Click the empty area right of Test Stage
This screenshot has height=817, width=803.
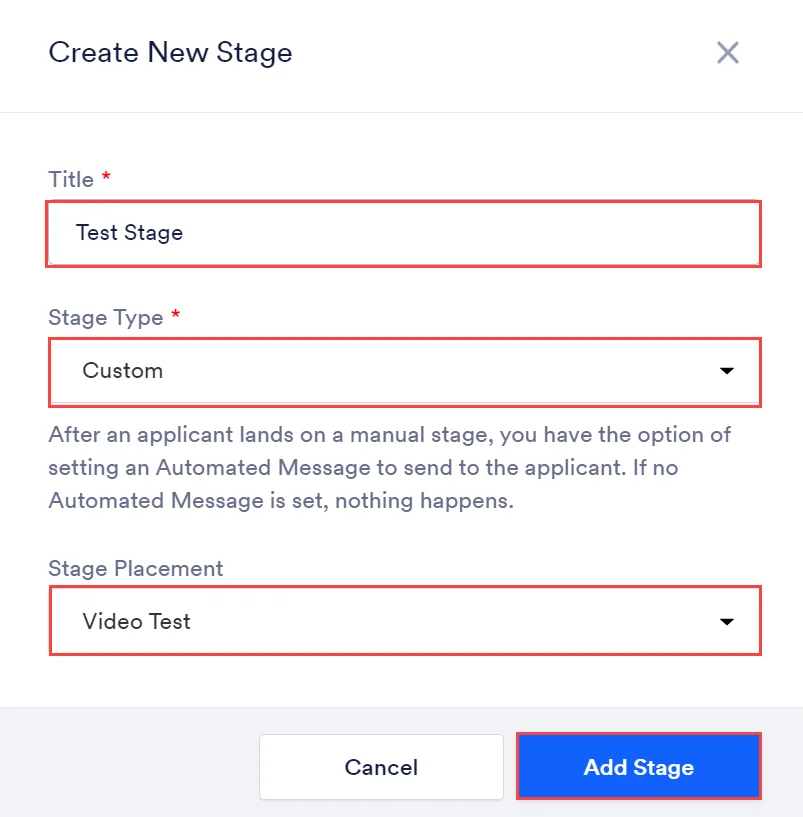469,234
